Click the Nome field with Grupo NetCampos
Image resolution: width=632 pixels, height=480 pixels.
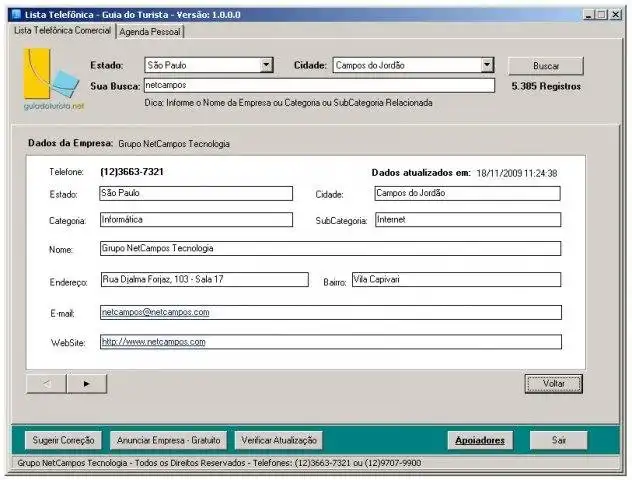(x=331, y=248)
